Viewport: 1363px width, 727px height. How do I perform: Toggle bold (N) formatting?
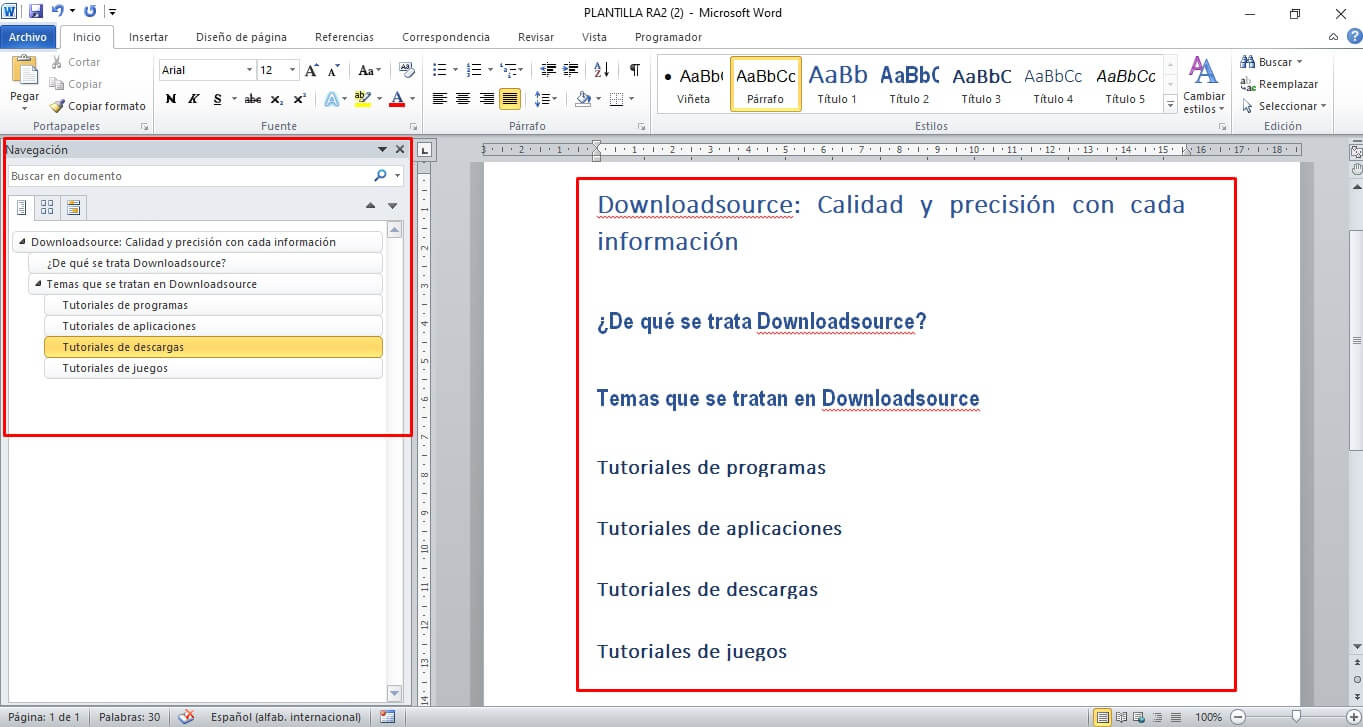pos(171,99)
